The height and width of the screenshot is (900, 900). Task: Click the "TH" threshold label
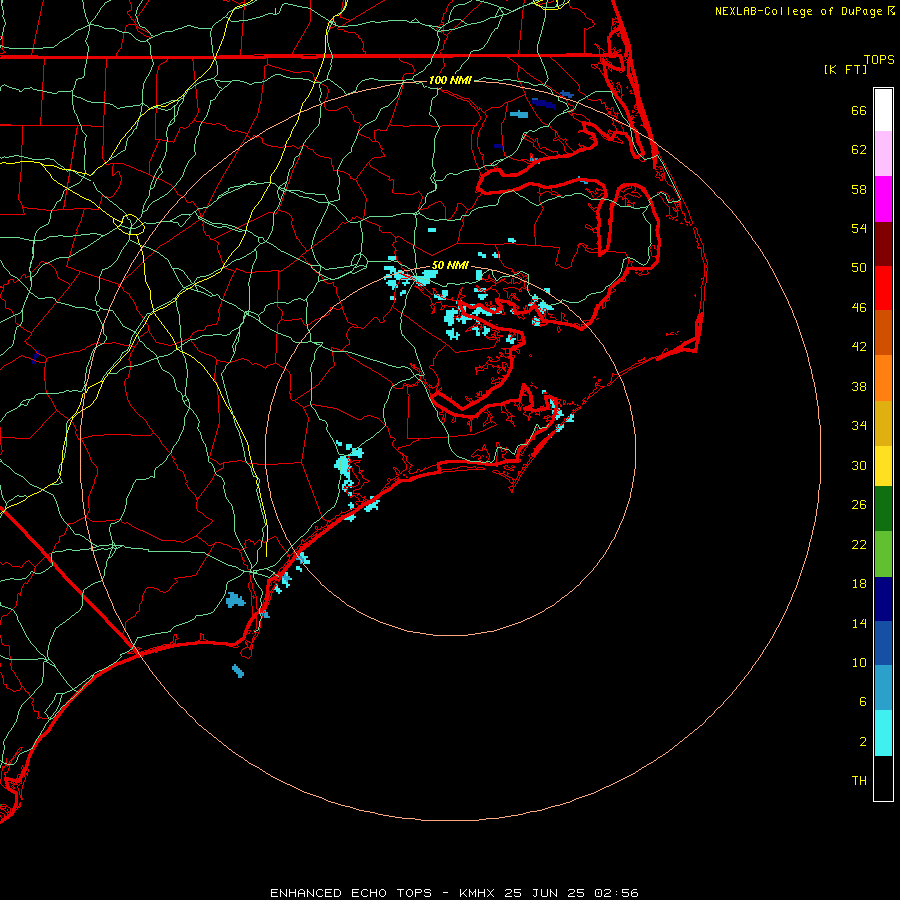(x=859, y=781)
